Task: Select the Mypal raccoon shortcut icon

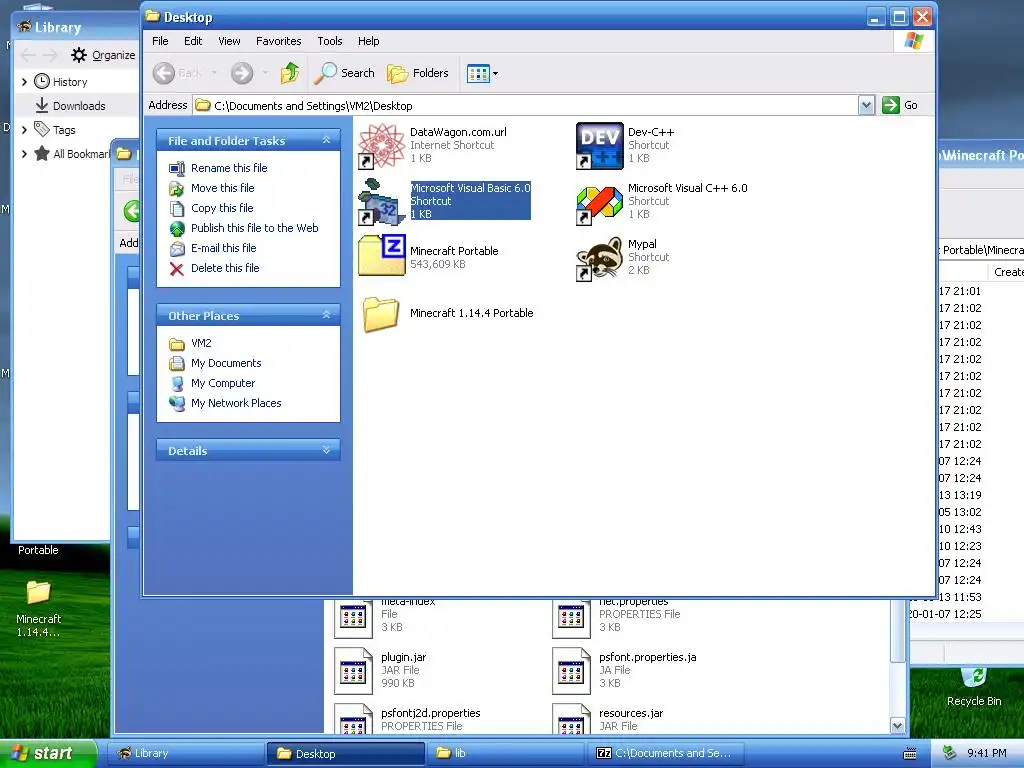Action: point(600,259)
